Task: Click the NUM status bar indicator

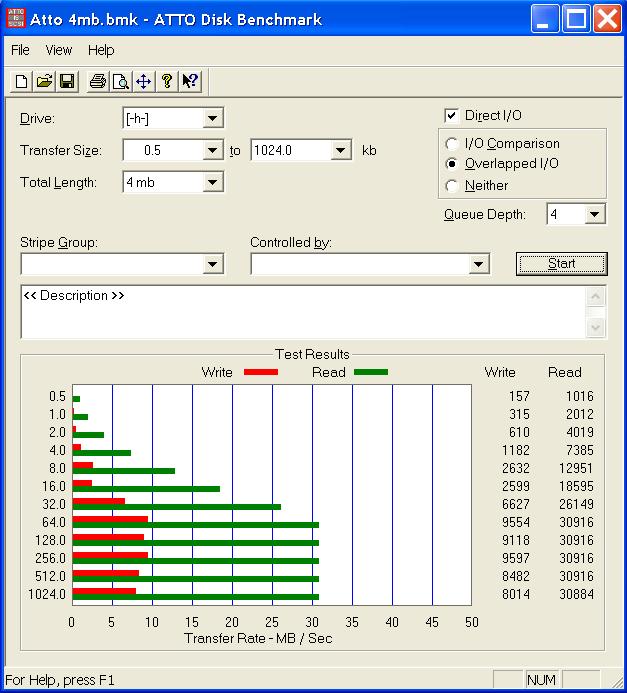Action: [541, 680]
